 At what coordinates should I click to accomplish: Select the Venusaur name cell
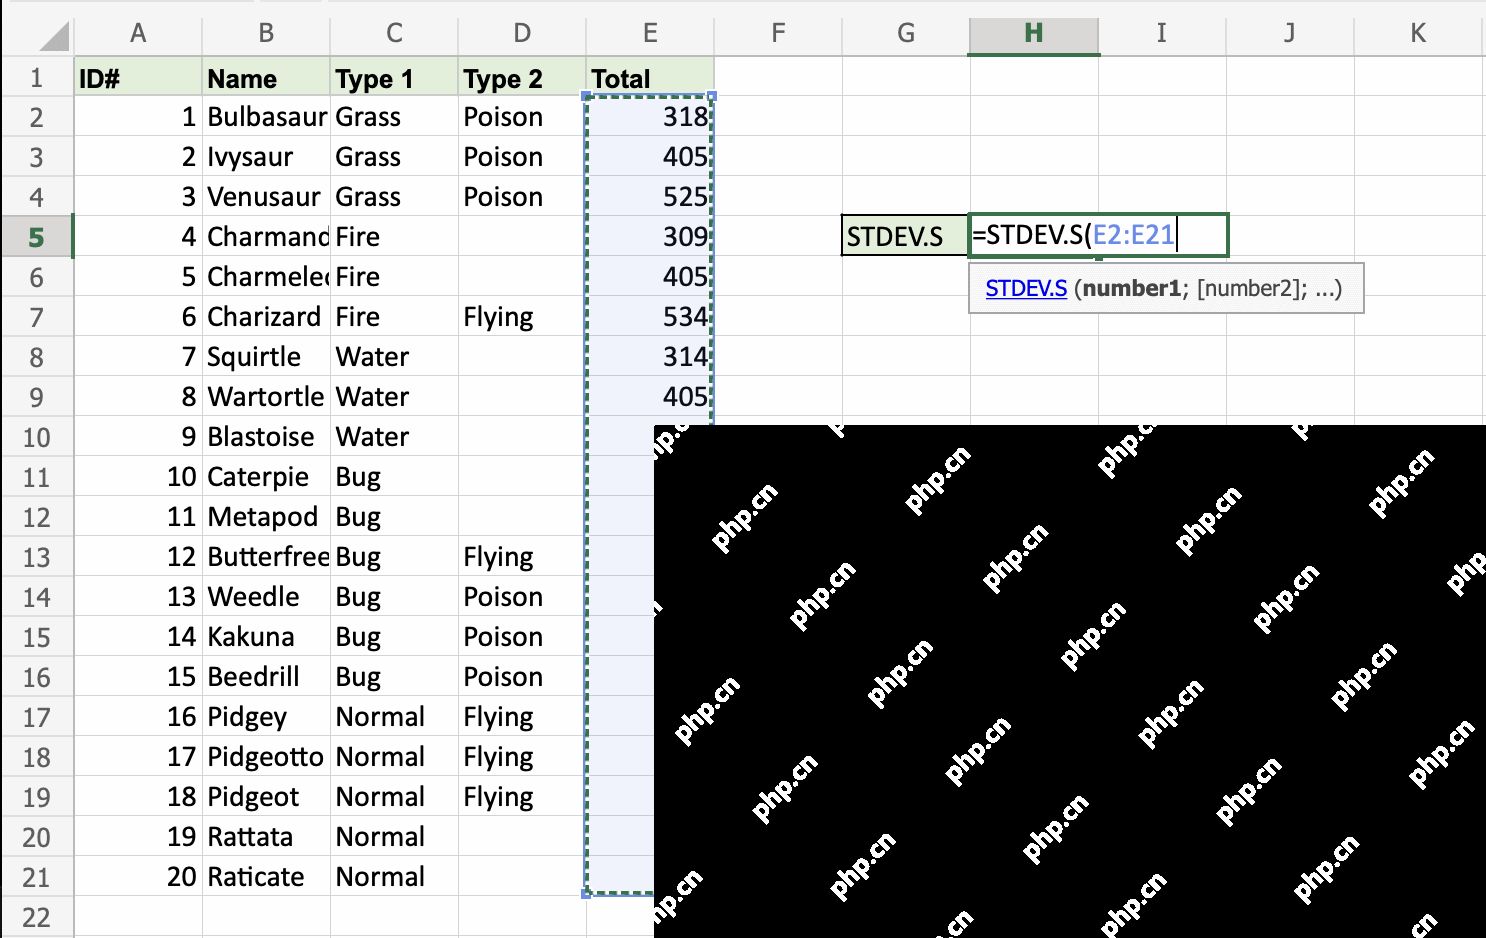click(266, 197)
